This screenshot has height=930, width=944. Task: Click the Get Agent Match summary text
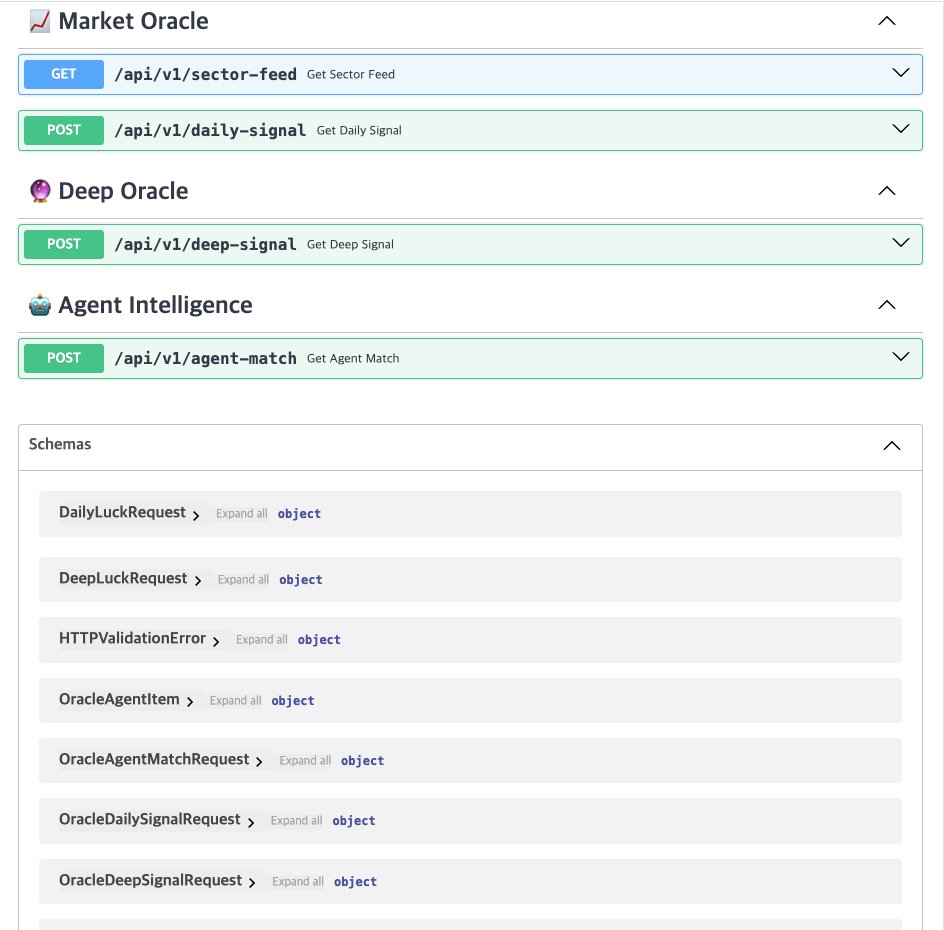pyautogui.click(x=353, y=358)
